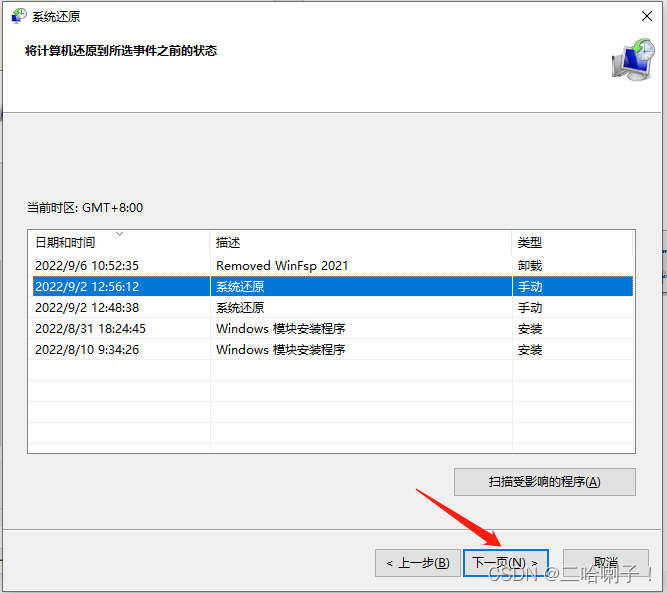Click 手动 type in the 12:56:12 row
The image size is (667, 593).
(530, 286)
